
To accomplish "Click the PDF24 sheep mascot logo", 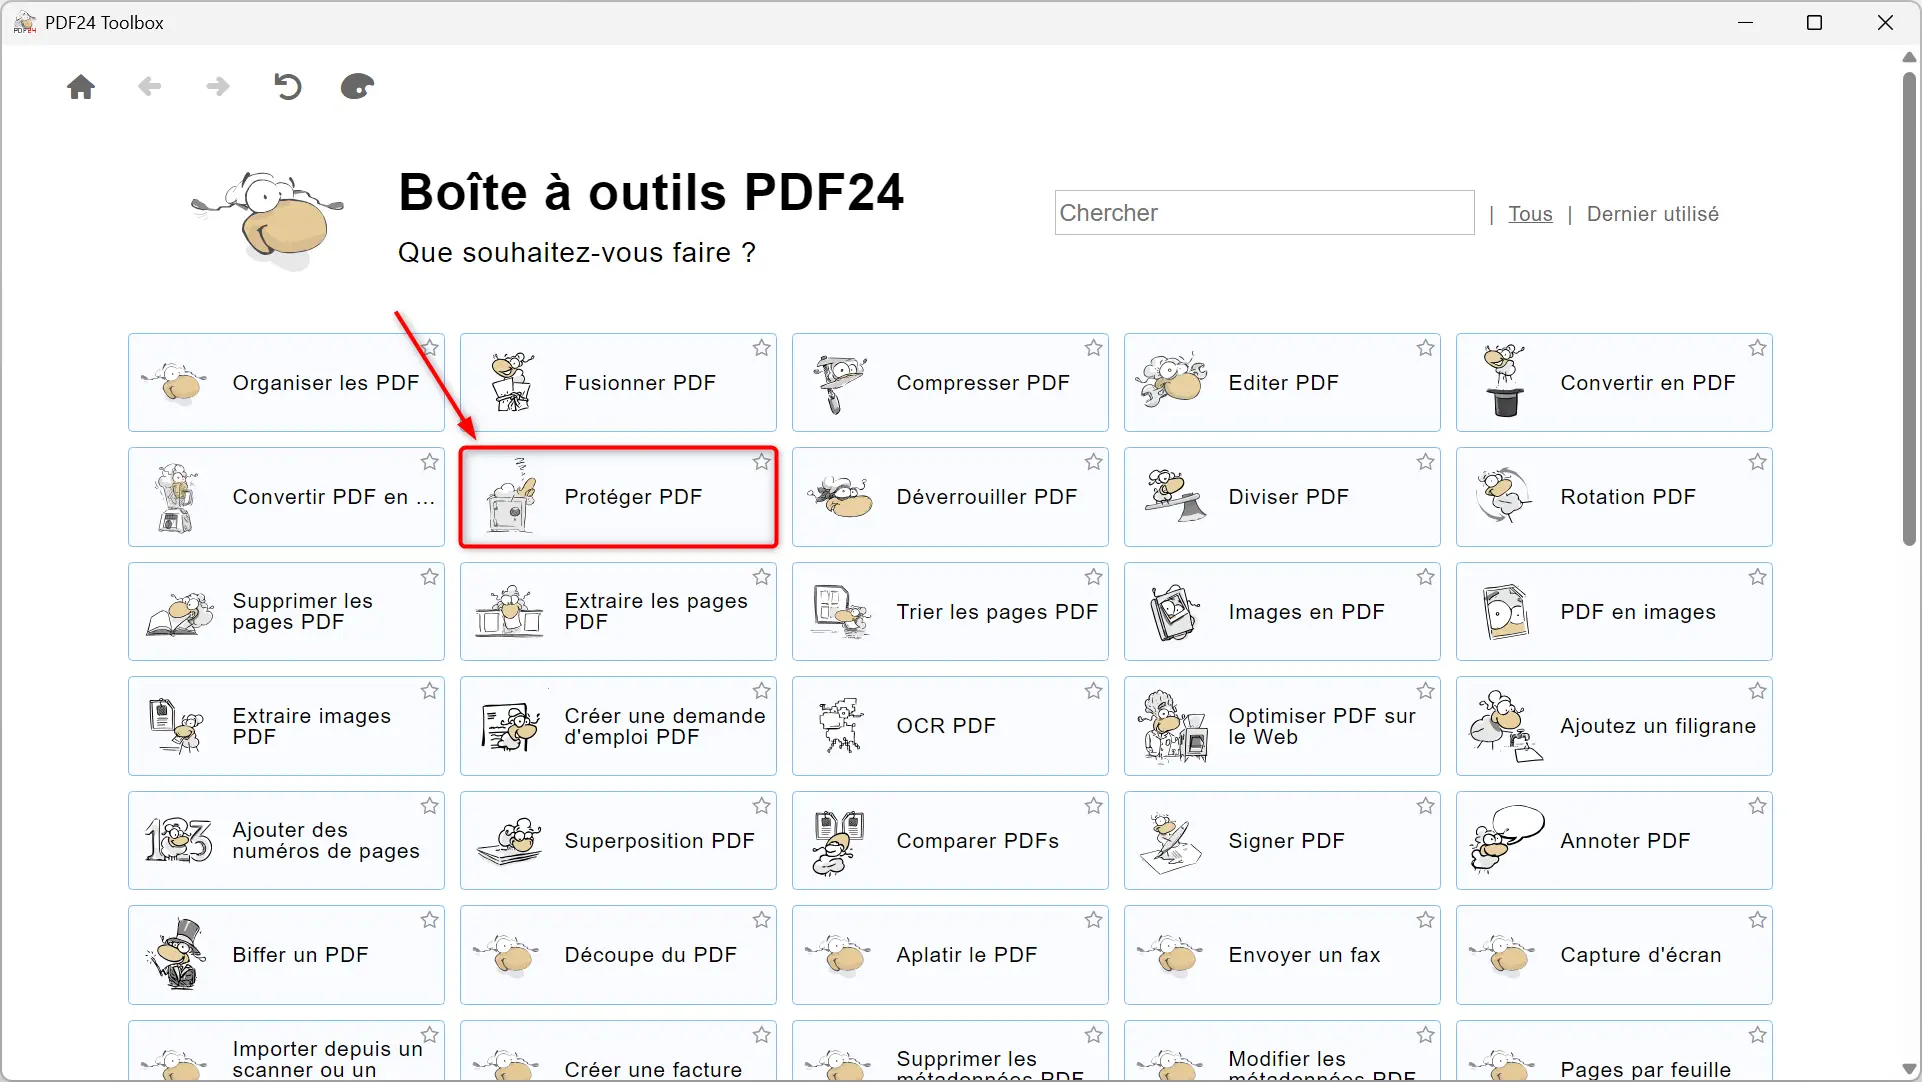I will [x=268, y=220].
